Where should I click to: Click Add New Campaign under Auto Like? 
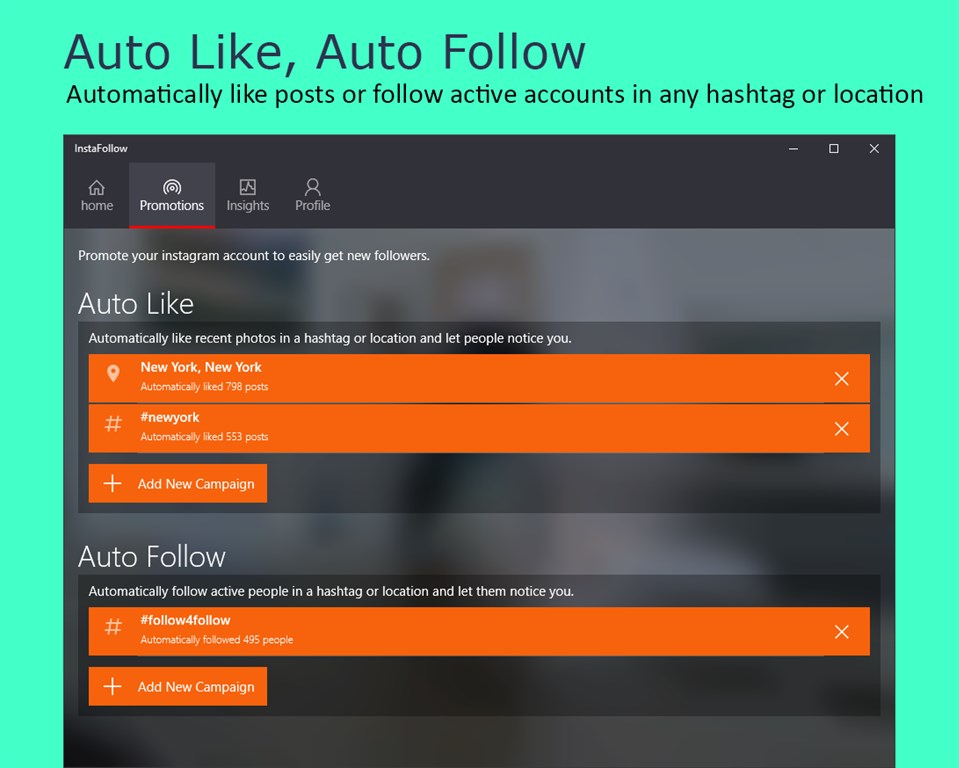coord(195,484)
